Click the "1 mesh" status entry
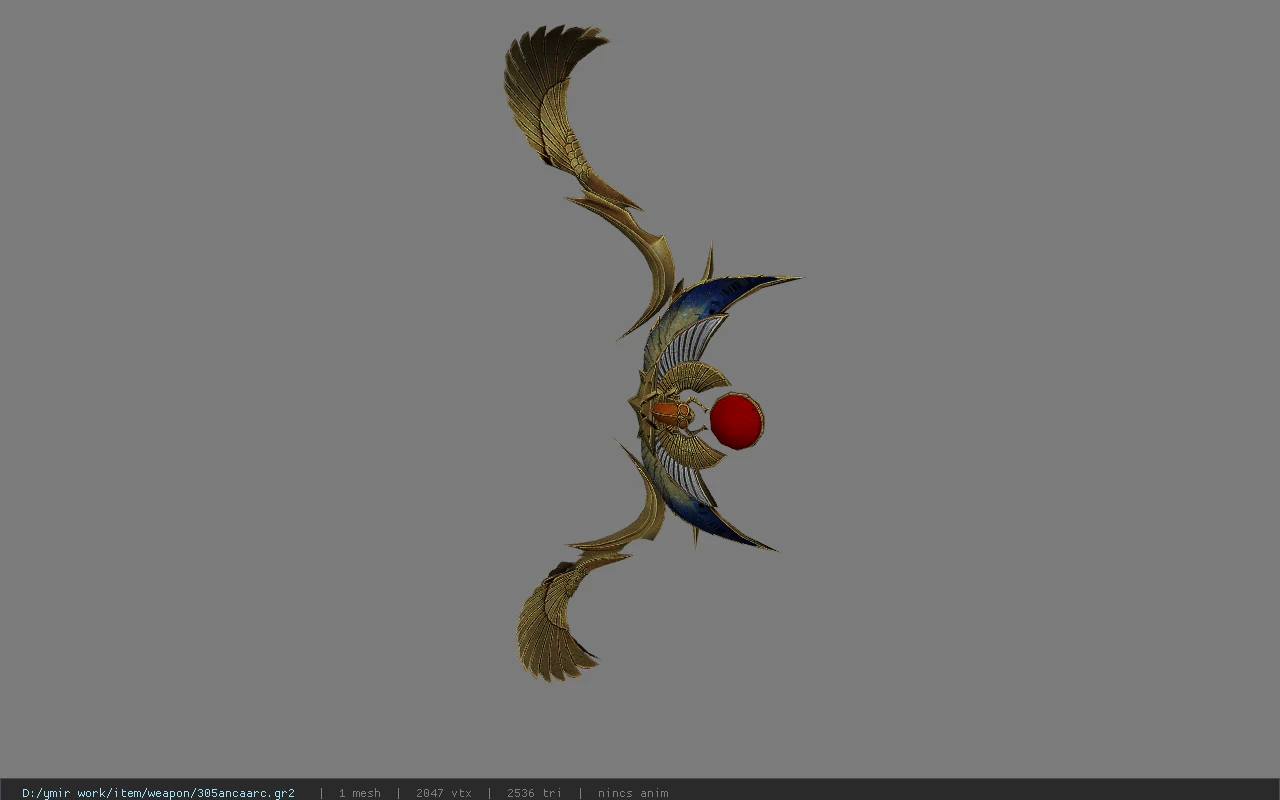The width and height of the screenshot is (1280, 800). [x=359, y=793]
